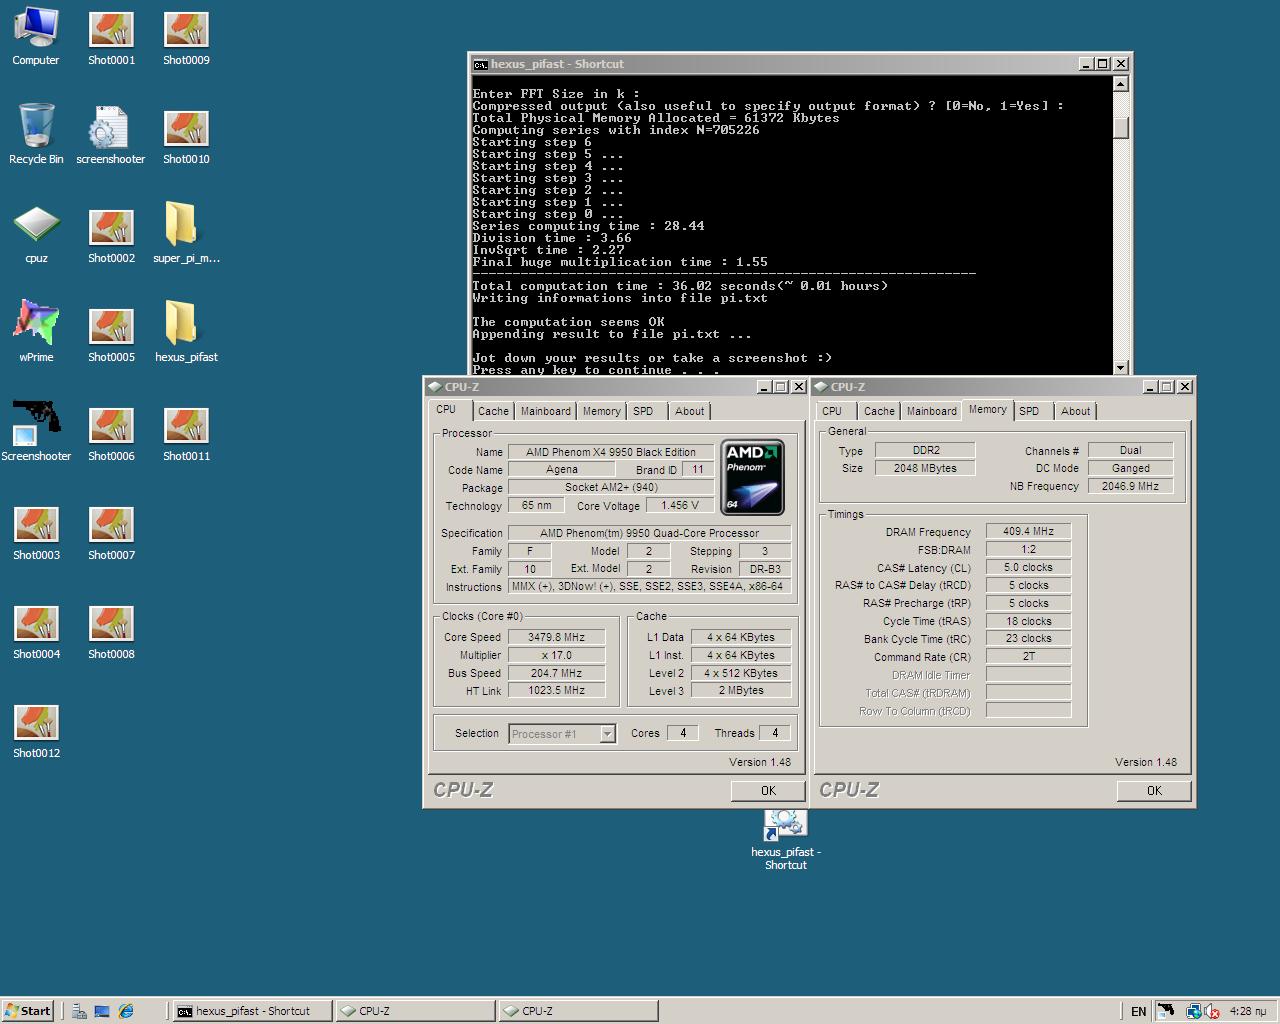Click the Core Voltage value 1.456 V
The image size is (1280, 1024).
(x=680, y=506)
